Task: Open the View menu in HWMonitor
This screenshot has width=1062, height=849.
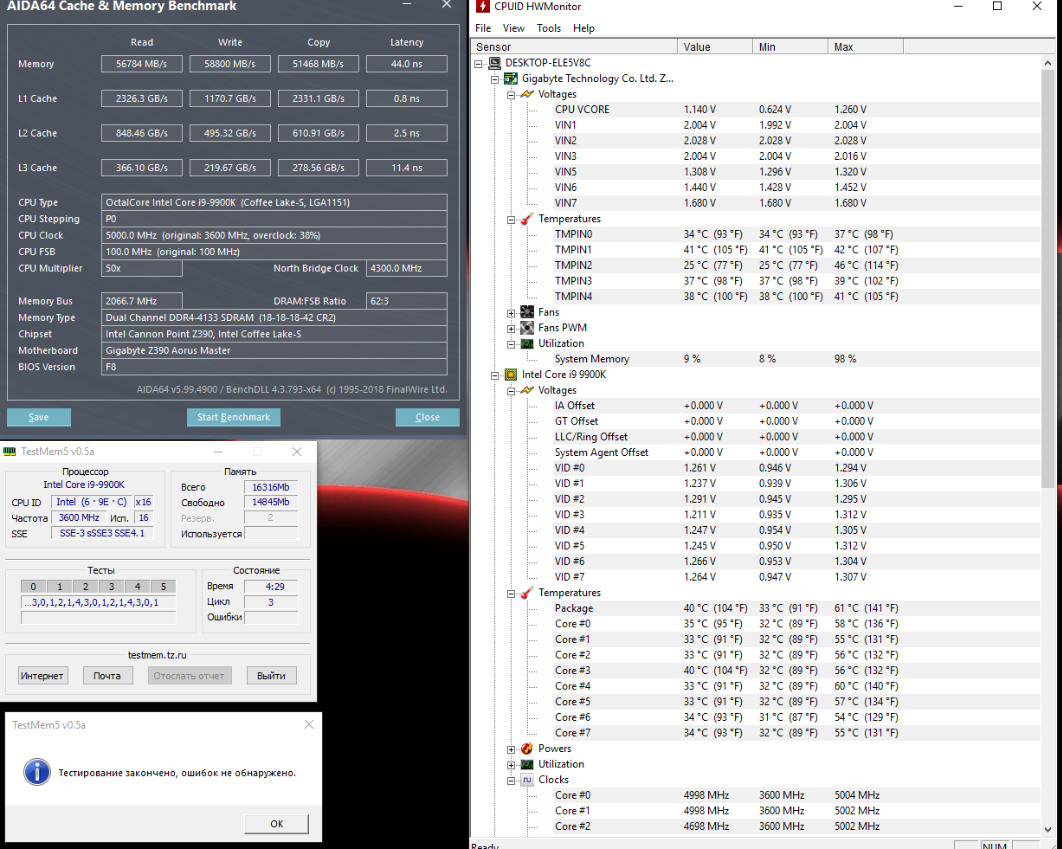Action: tap(513, 28)
